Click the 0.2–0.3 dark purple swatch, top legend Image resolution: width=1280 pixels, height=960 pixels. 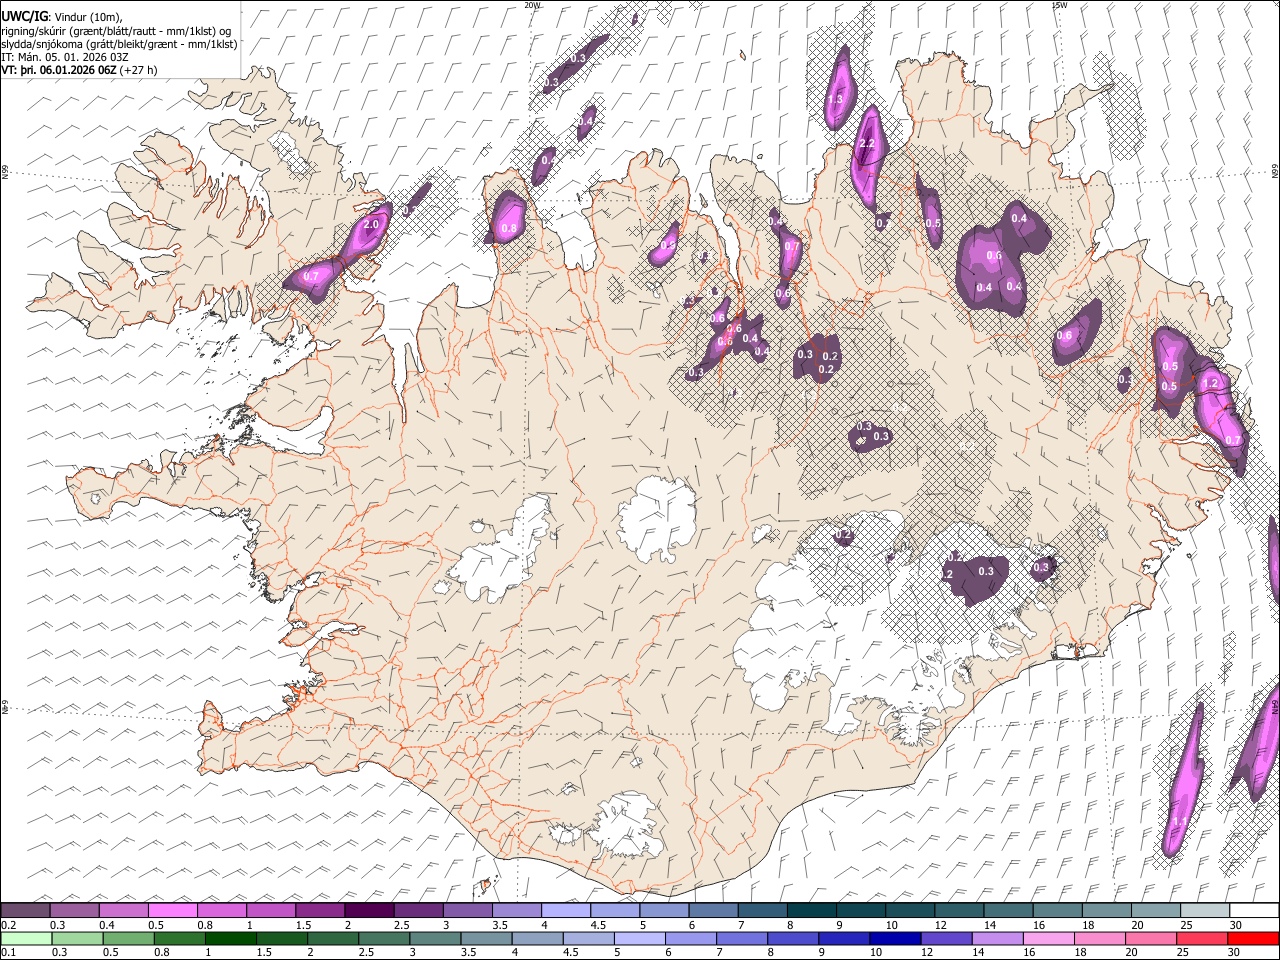pos(26,910)
